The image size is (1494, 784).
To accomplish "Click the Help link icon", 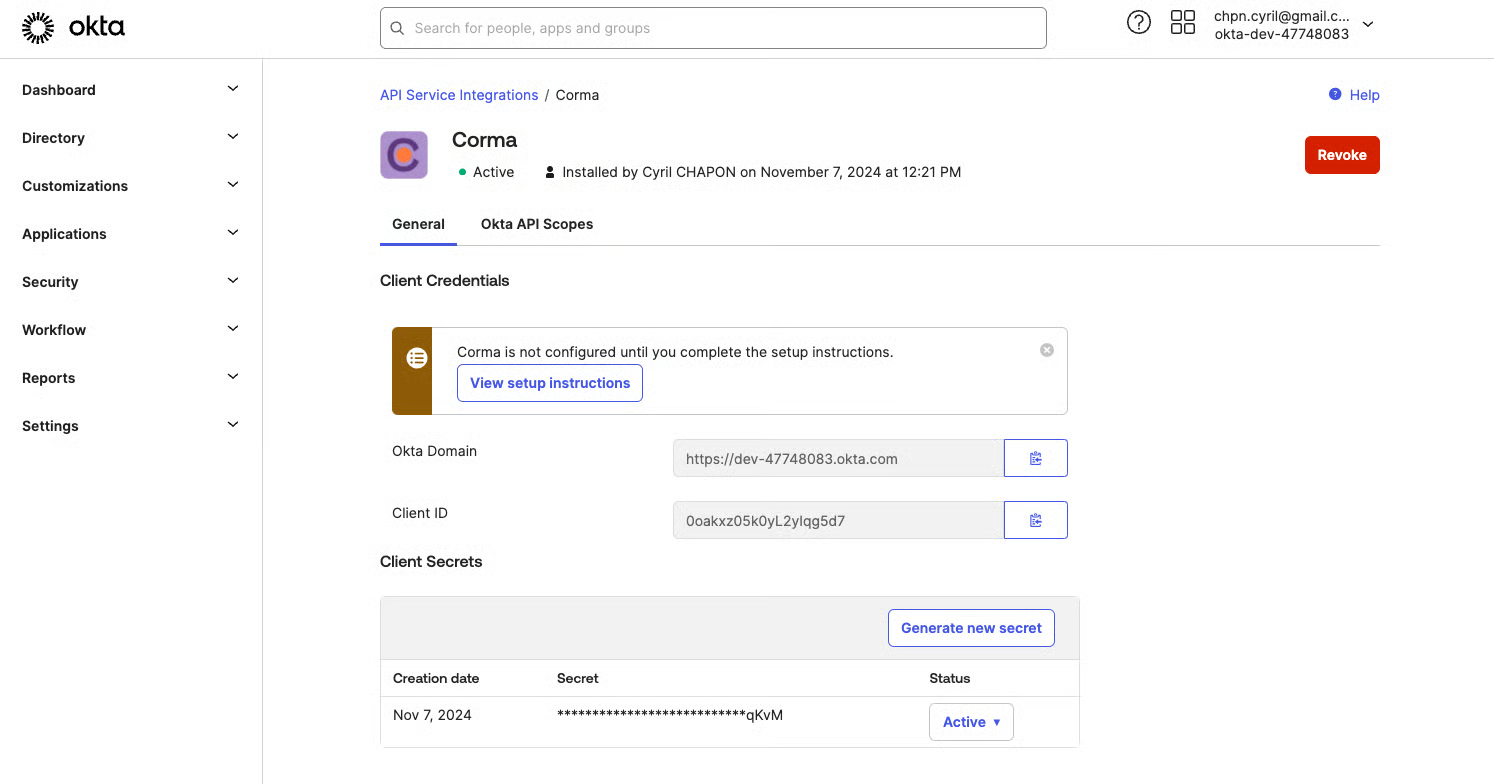I will (x=1335, y=95).
